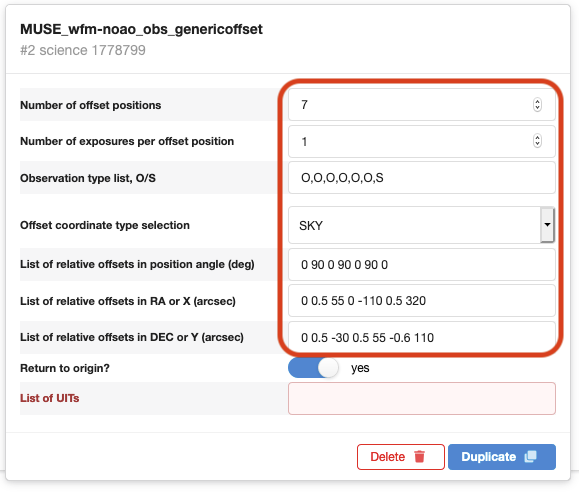Click the trash icon on Delete button

tap(419, 457)
